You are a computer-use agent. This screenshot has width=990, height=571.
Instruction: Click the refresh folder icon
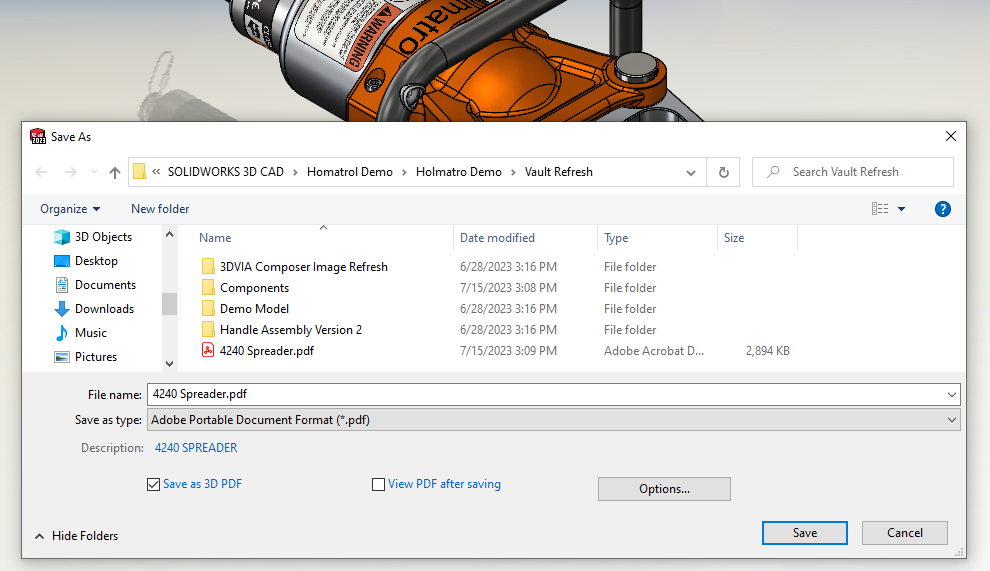tap(723, 172)
